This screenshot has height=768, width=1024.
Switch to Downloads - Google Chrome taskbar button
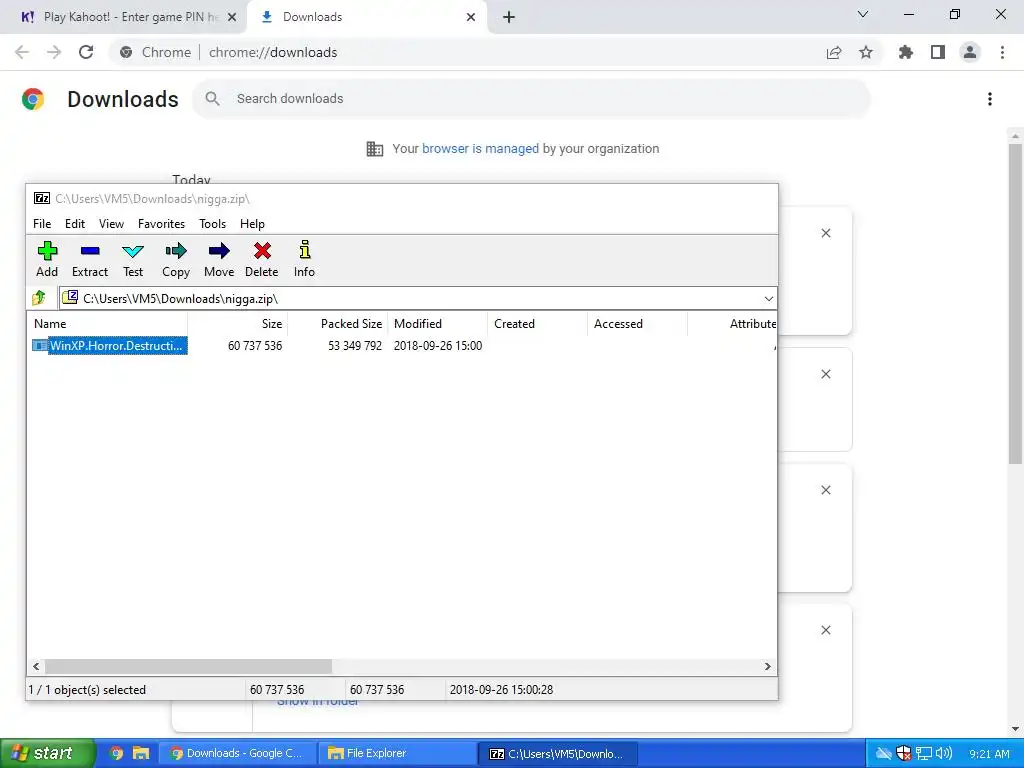coord(237,753)
